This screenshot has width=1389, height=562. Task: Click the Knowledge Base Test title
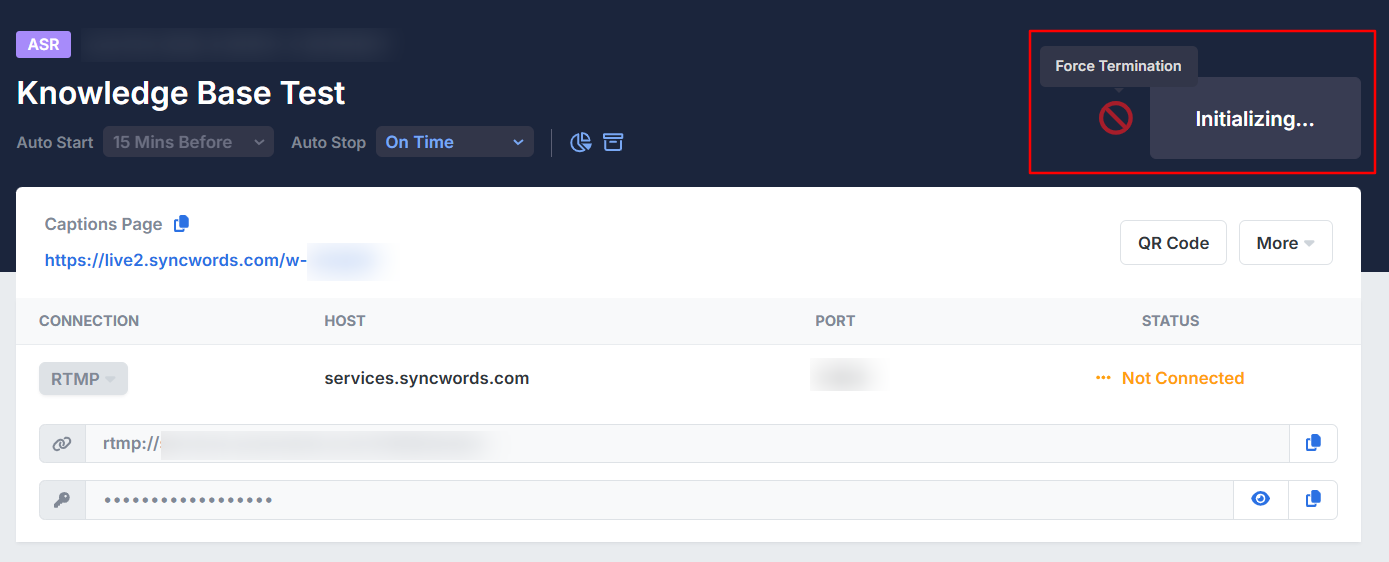pyautogui.click(x=181, y=93)
